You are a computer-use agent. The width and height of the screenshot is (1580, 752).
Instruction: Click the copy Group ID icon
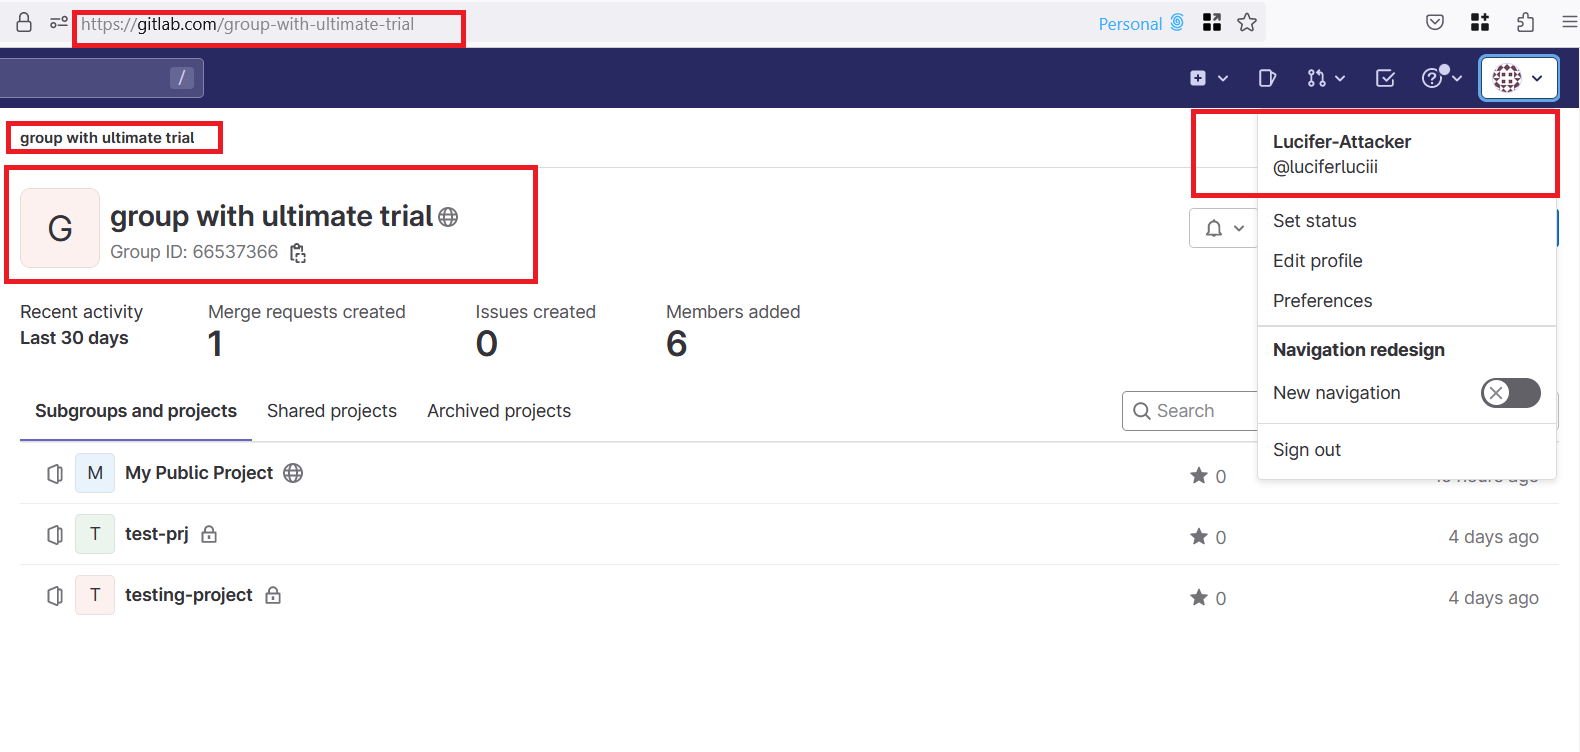(x=298, y=253)
